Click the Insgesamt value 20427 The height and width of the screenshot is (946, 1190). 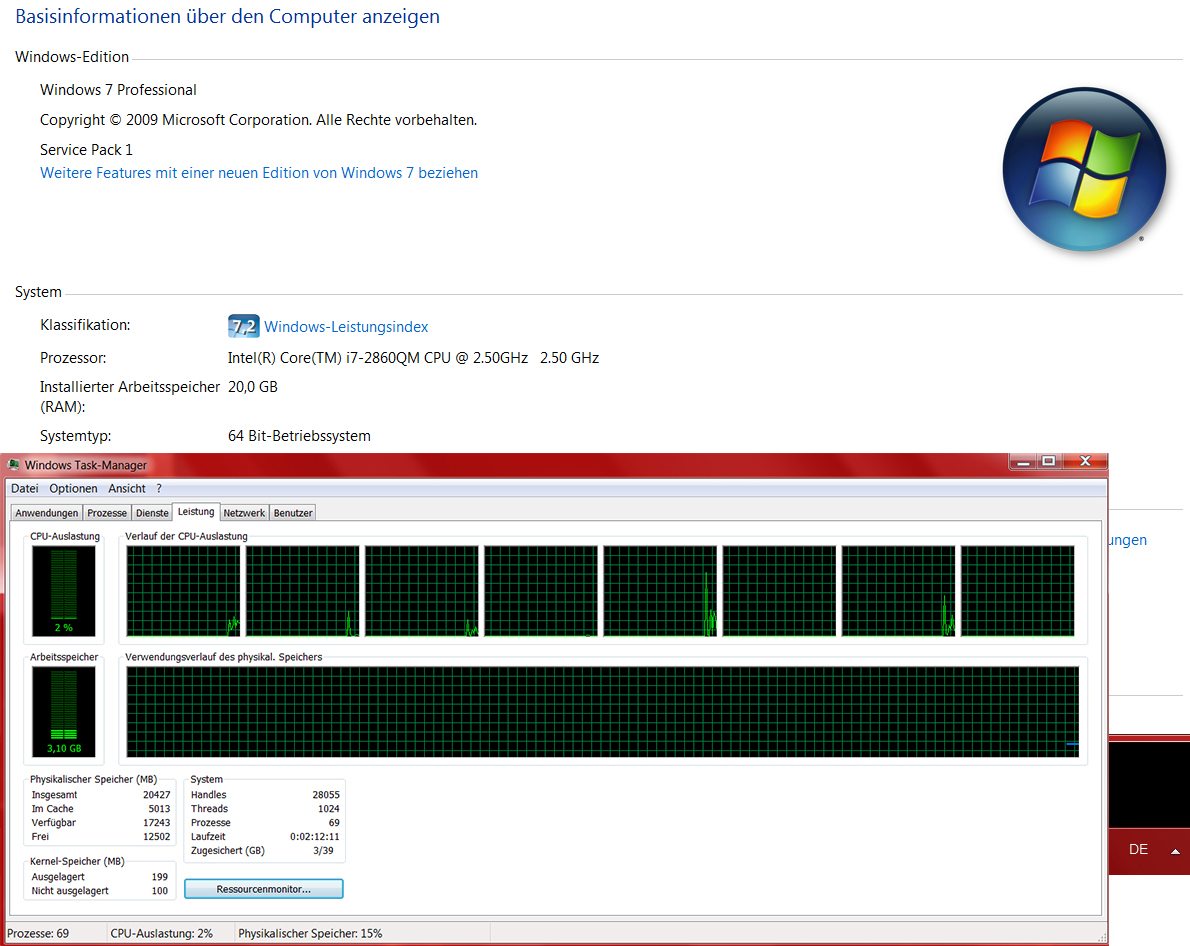click(x=156, y=795)
